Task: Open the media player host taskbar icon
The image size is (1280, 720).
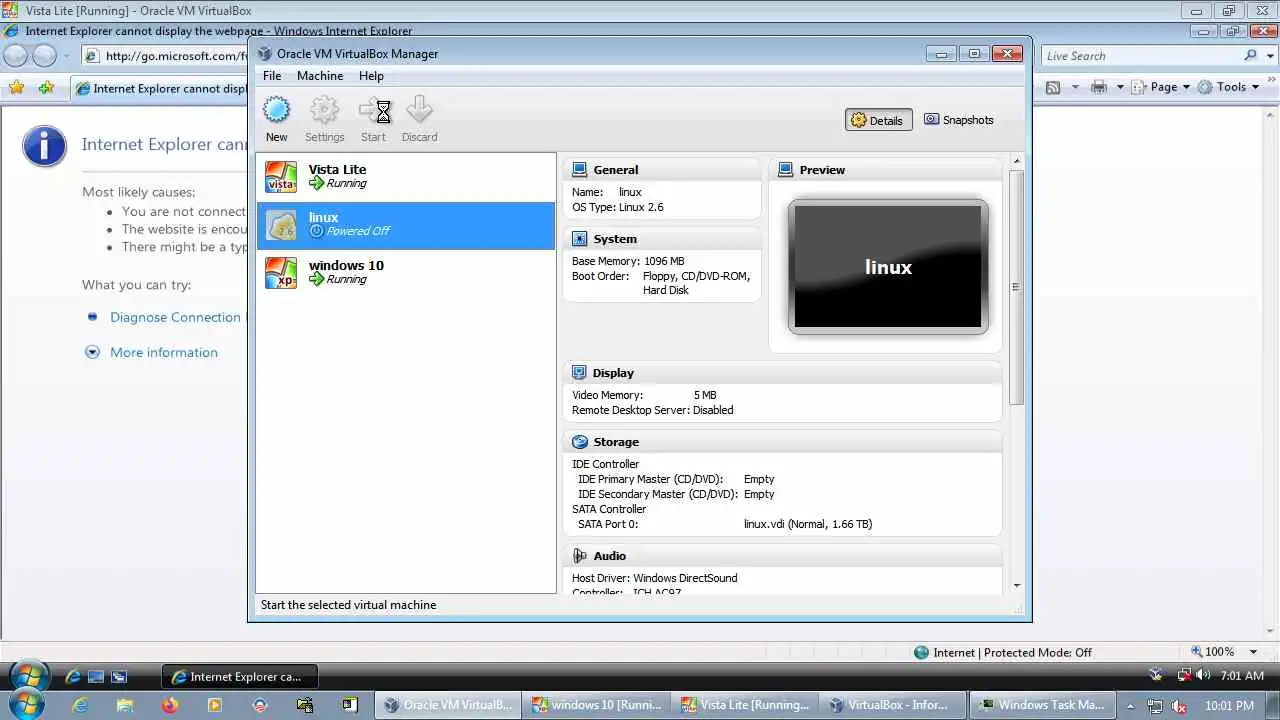Action: point(215,705)
